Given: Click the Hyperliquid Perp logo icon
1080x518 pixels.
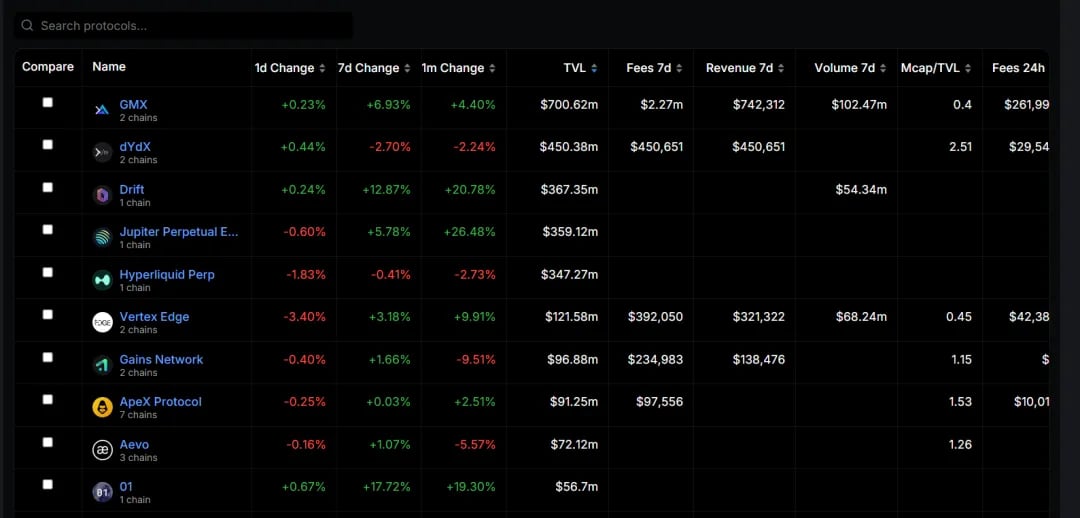Looking at the screenshot, I should (102, 280).
